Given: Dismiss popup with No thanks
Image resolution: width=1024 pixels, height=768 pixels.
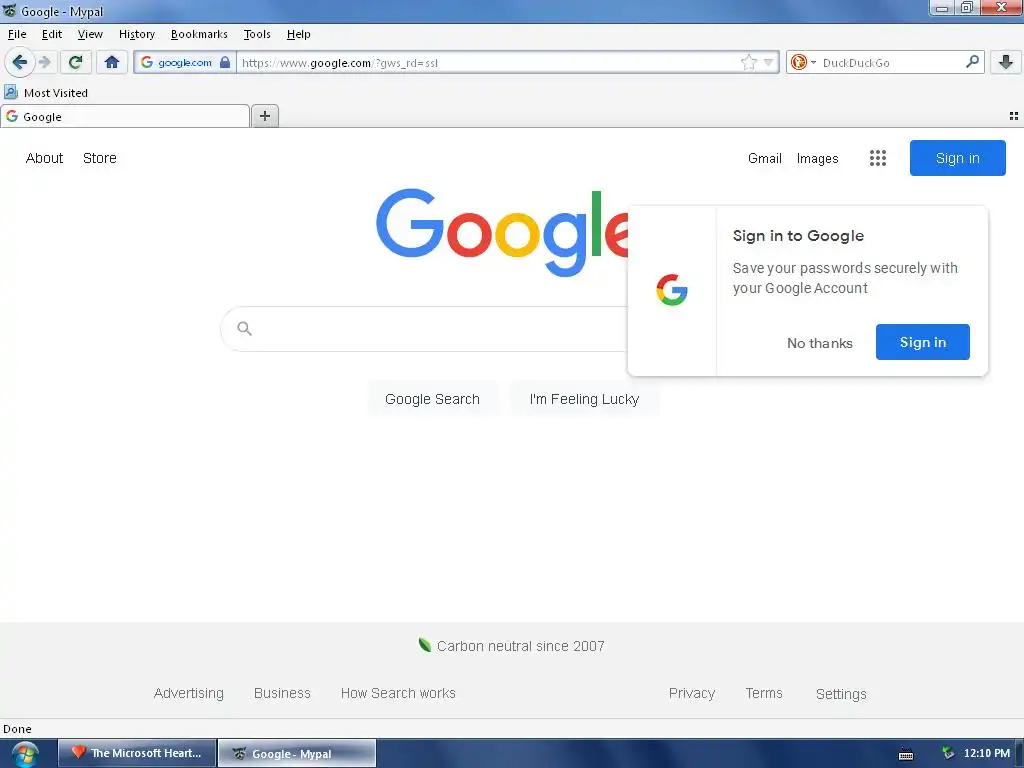Looking at the screenshot, I should pos(820,343).
